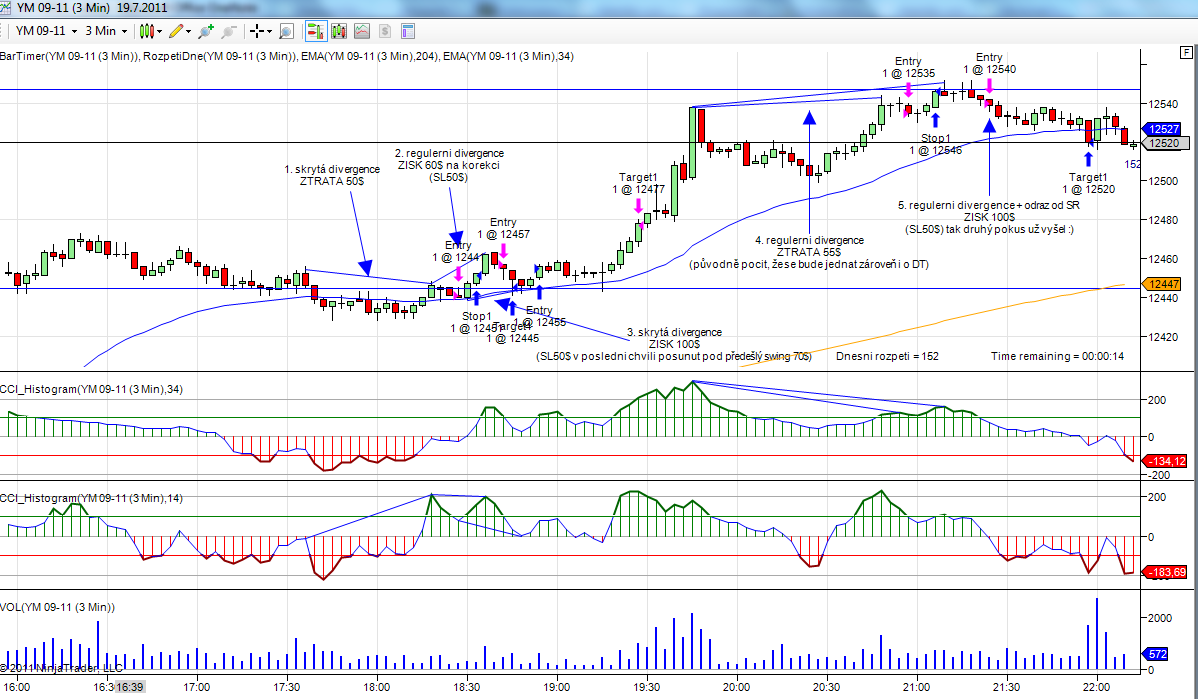Click the '4. regulerni divergence' annotation text
The height and width of the screenshot is (699, 1198).
(x=809, y=240)
